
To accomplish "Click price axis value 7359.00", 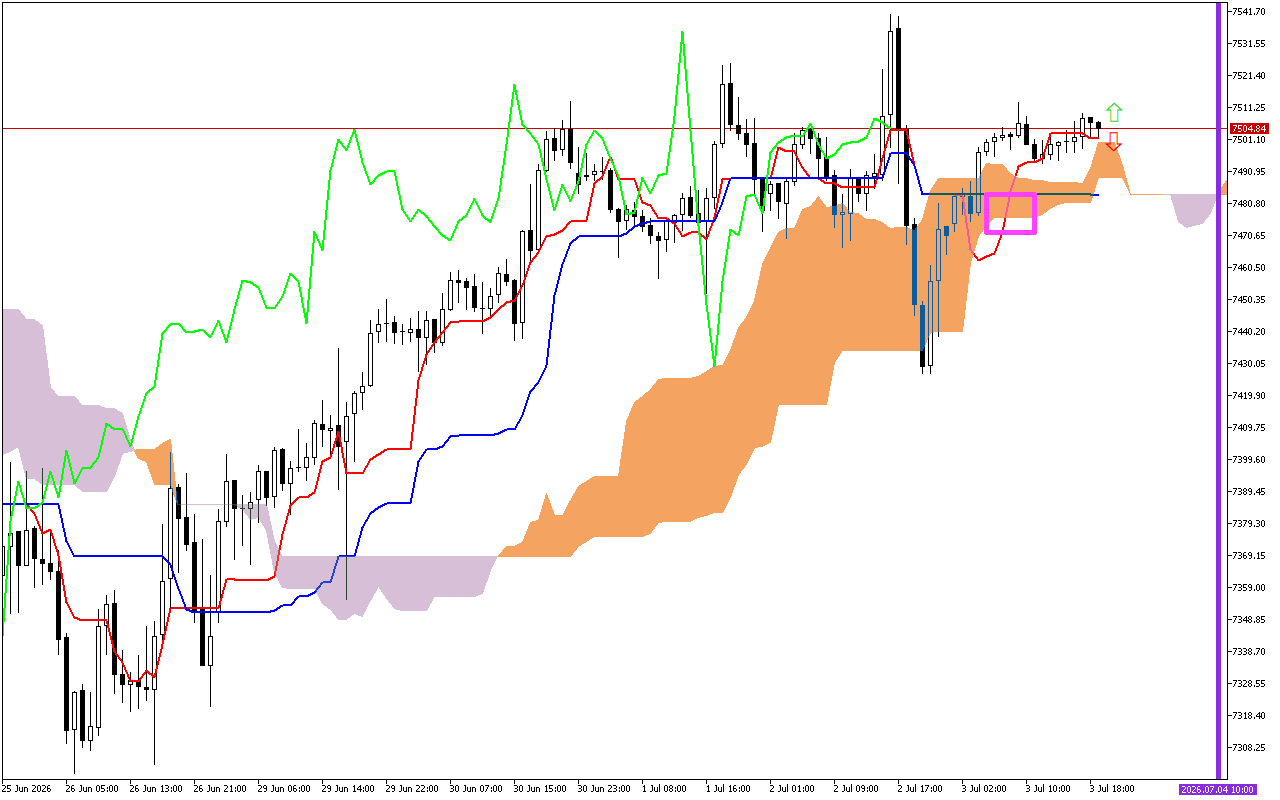I will point(1250,588).
